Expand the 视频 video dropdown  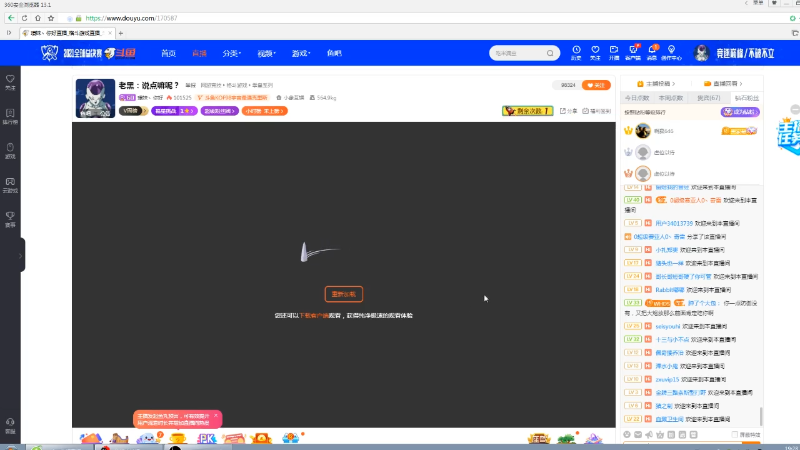click(x=266, y=53)
